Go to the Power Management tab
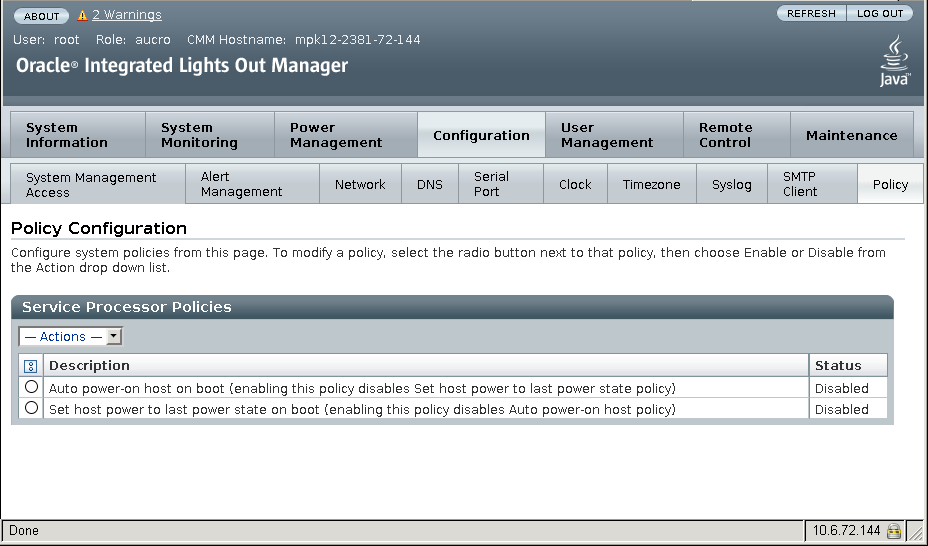 (x=346, y=135)
